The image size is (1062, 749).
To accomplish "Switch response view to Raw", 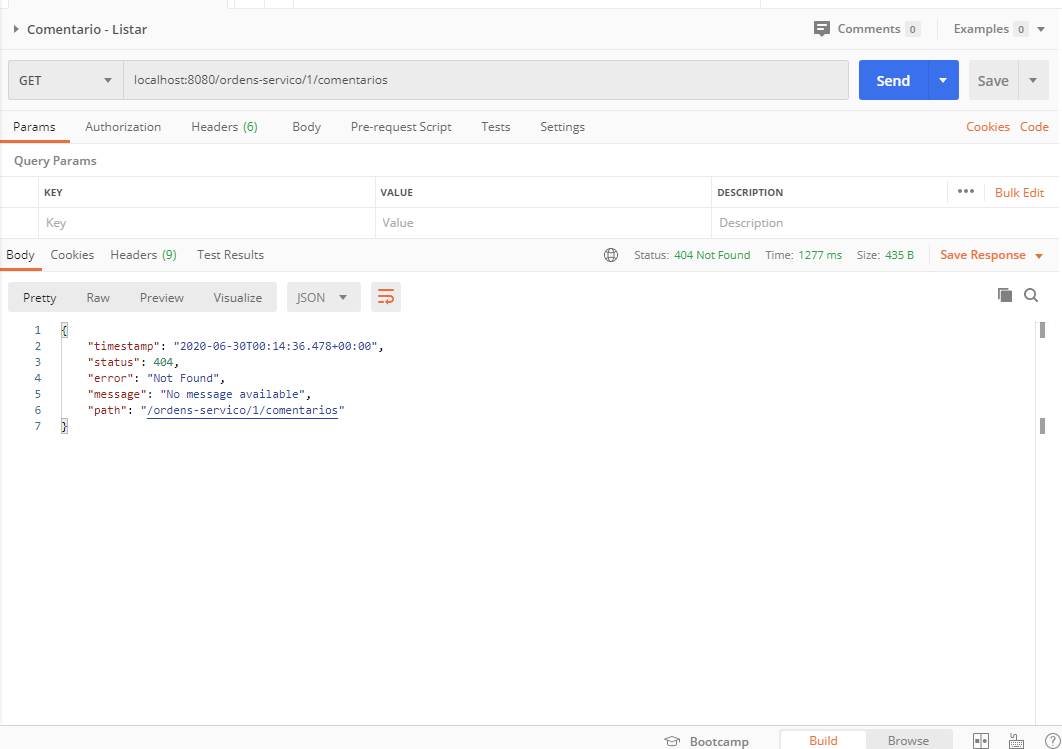I will (98, 297).
